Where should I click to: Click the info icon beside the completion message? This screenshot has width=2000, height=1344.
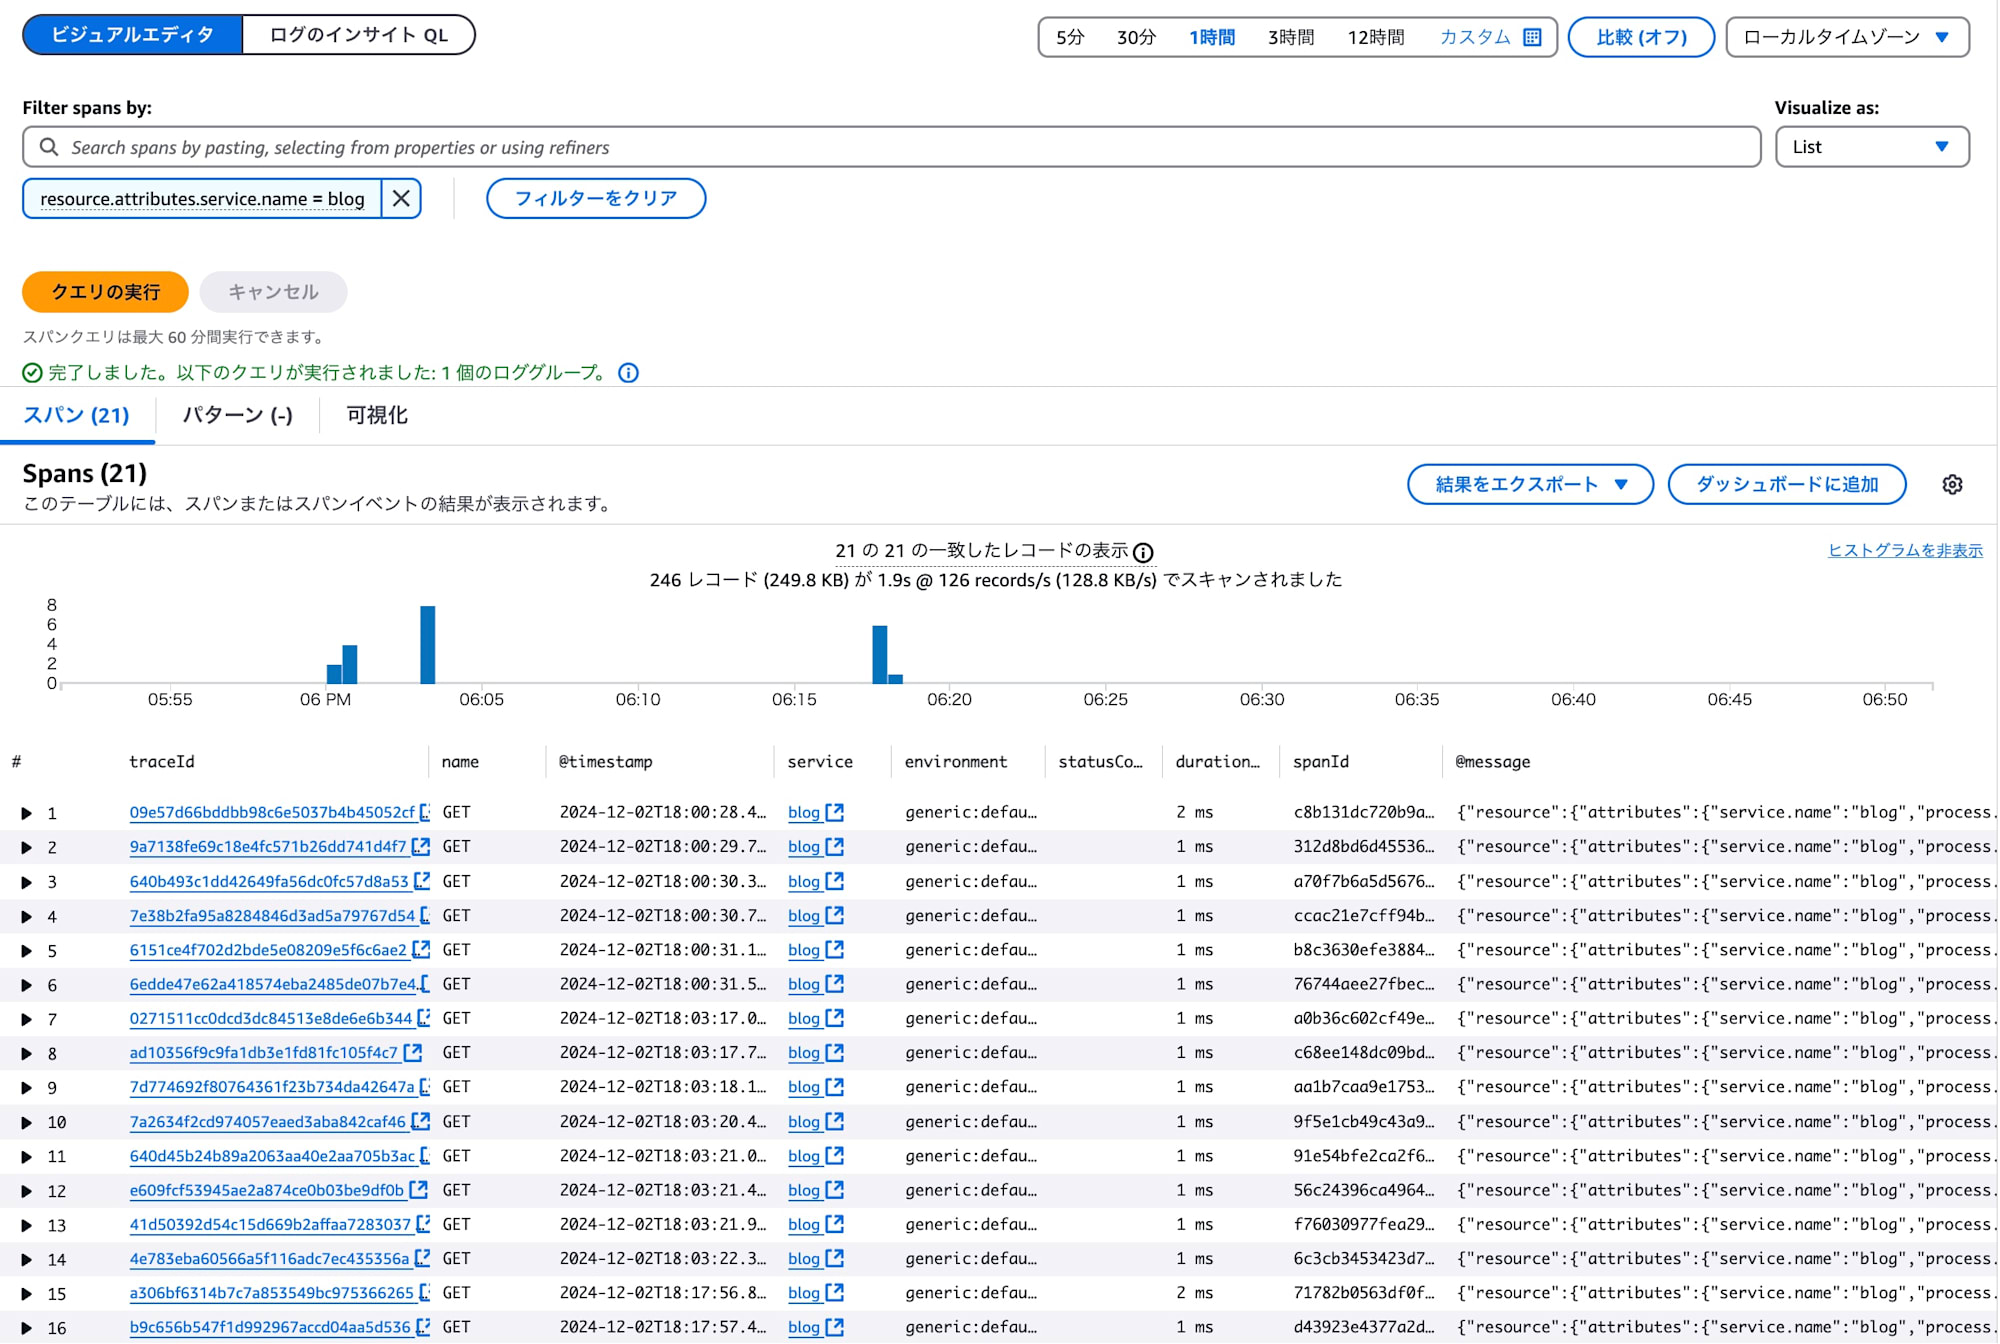[x=628, y=373]
